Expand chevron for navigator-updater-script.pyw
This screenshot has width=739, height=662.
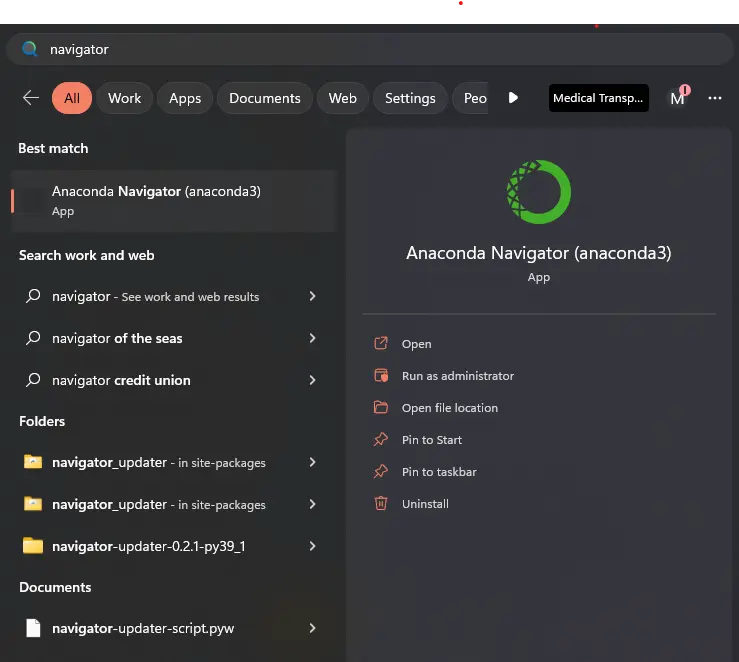312,628
